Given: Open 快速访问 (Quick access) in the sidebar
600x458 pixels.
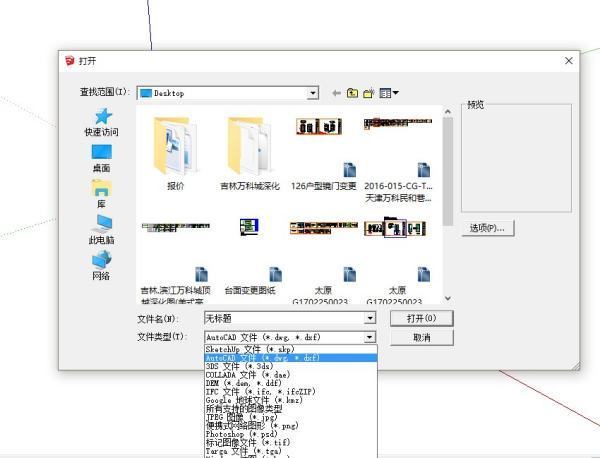Looking at the screenshot, I should click(101, 122).
